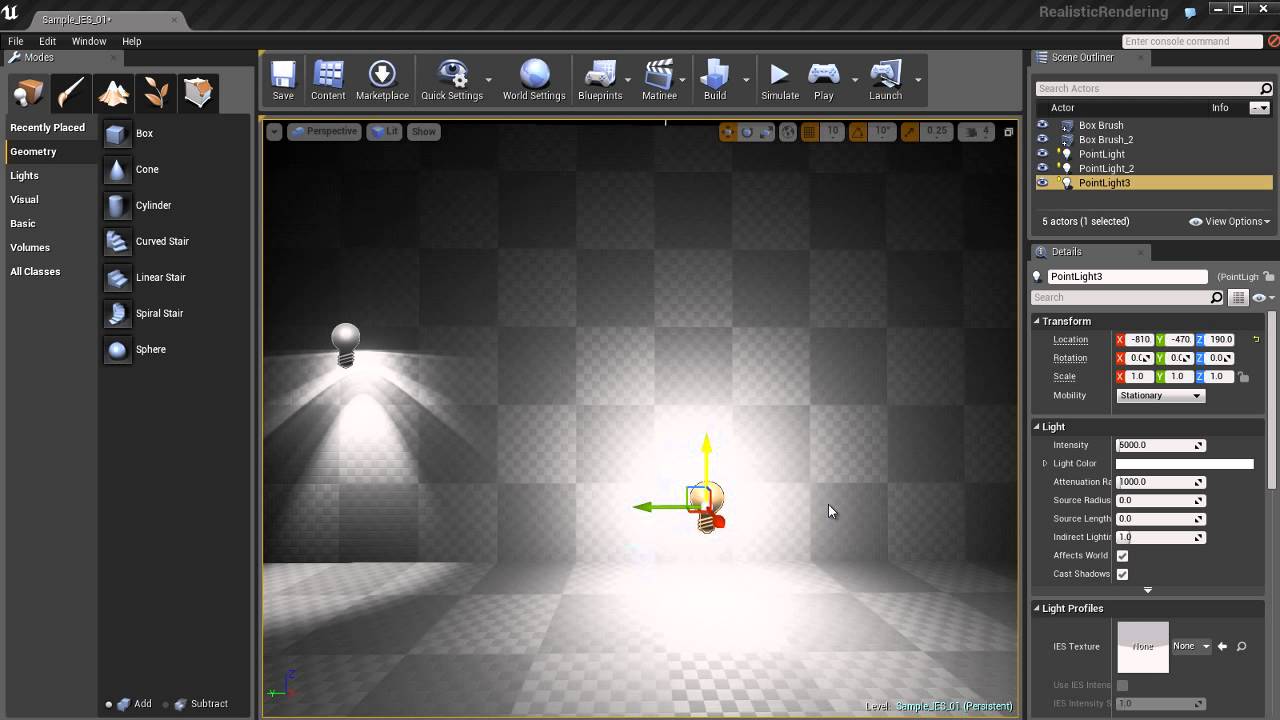The width and height of the screenshot is (1280, 720).
Task: Open the viewport options dropdown arrow
Action: pyautogui.click(x=274, y=132)
